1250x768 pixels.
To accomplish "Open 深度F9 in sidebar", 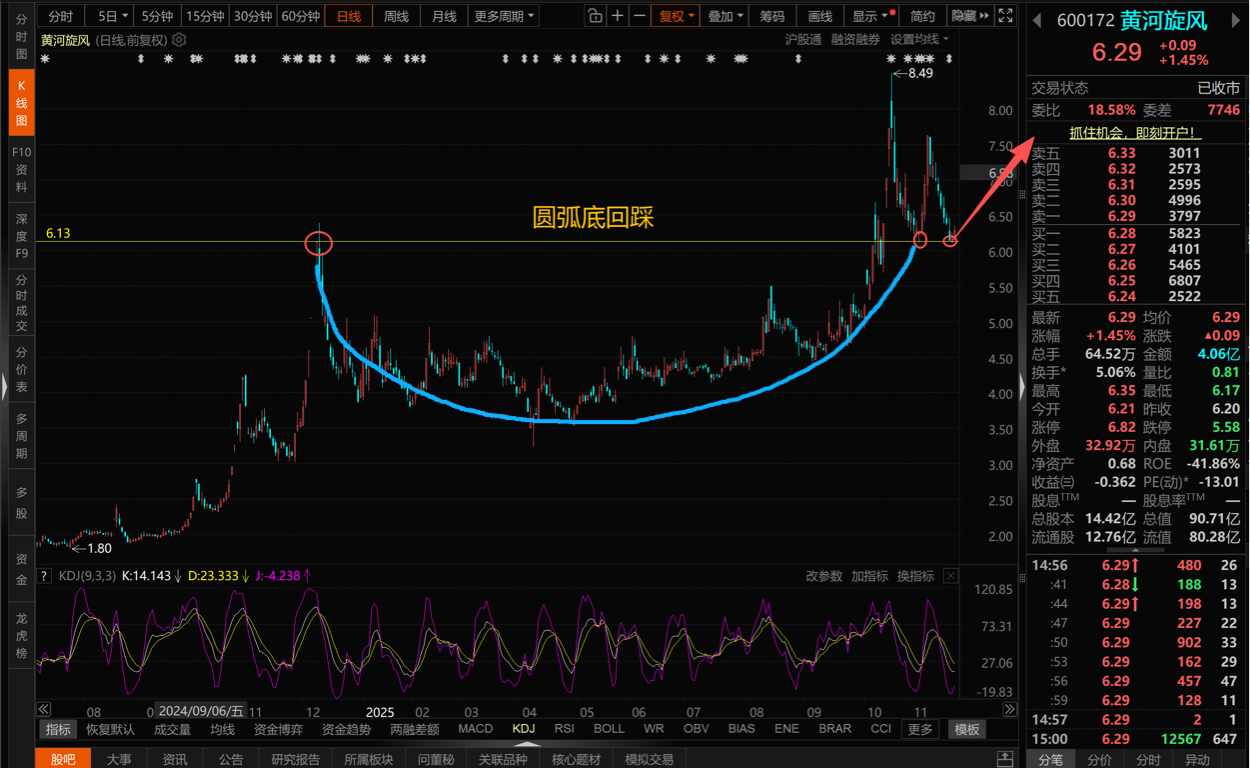I will [21, 236].
